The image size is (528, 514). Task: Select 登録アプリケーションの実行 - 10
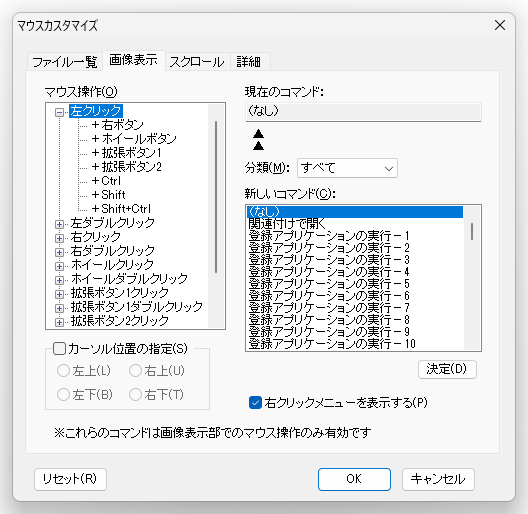click(355, 344)
